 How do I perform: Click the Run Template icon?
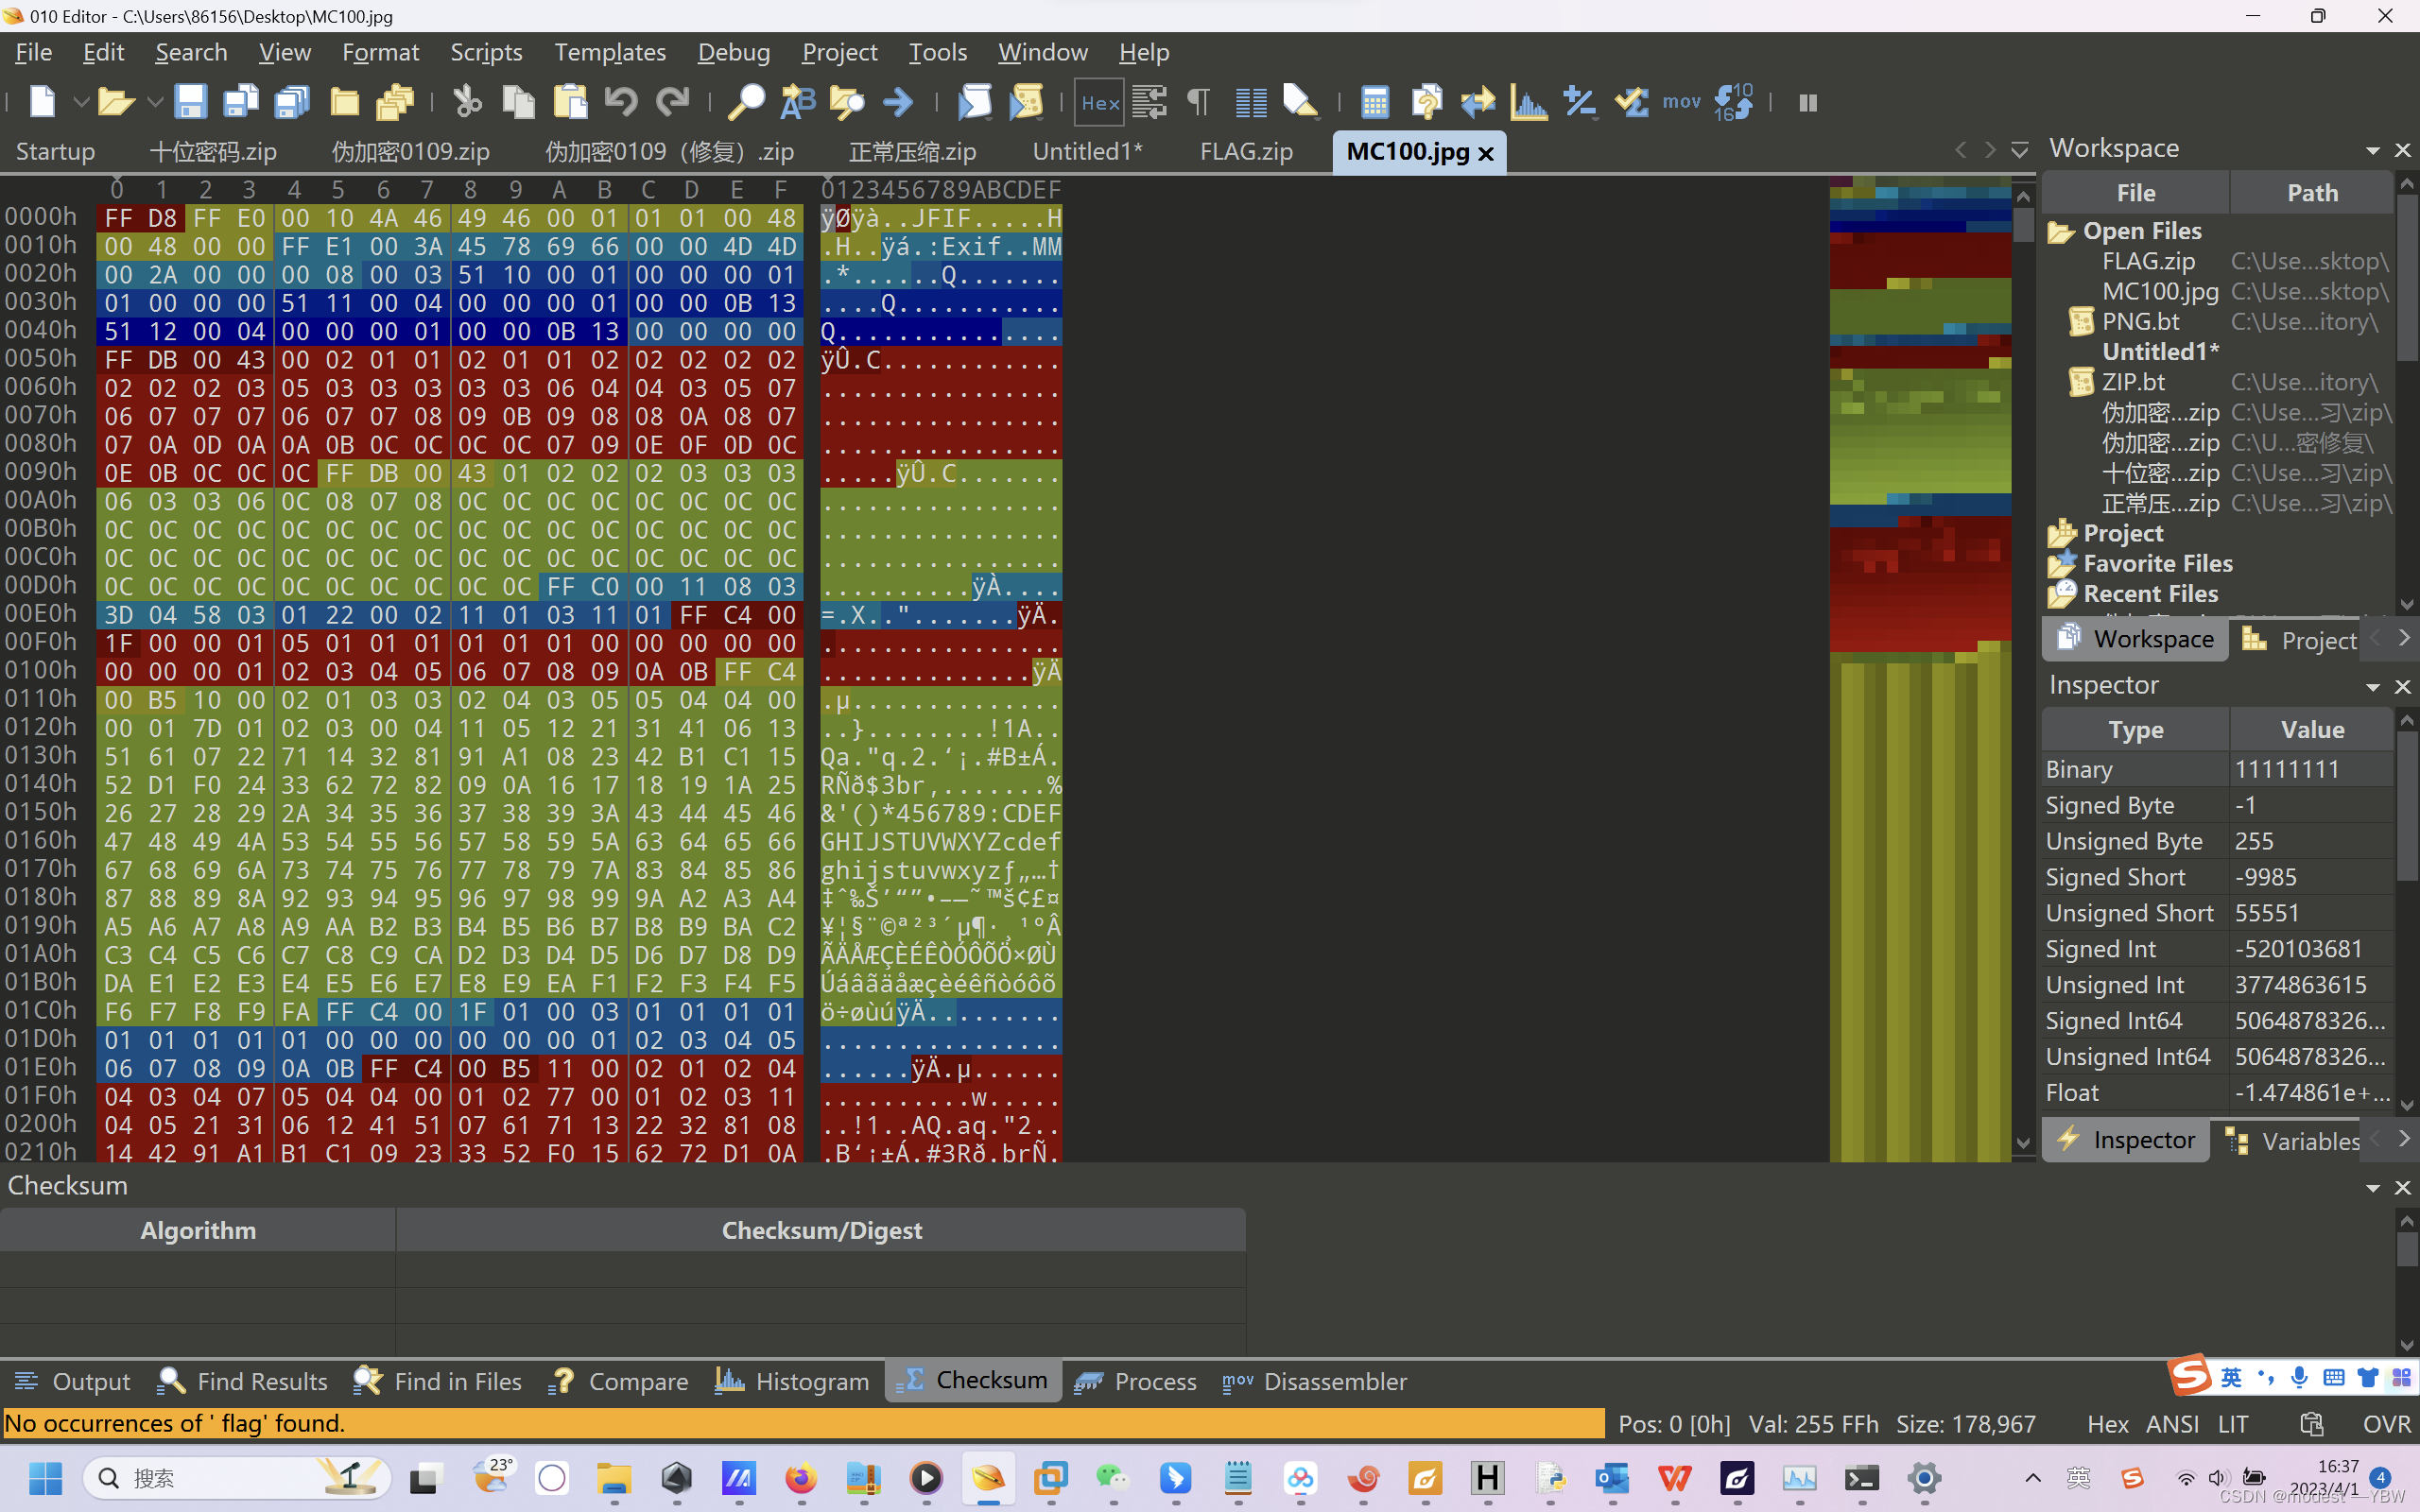(x=1027, y=102)
